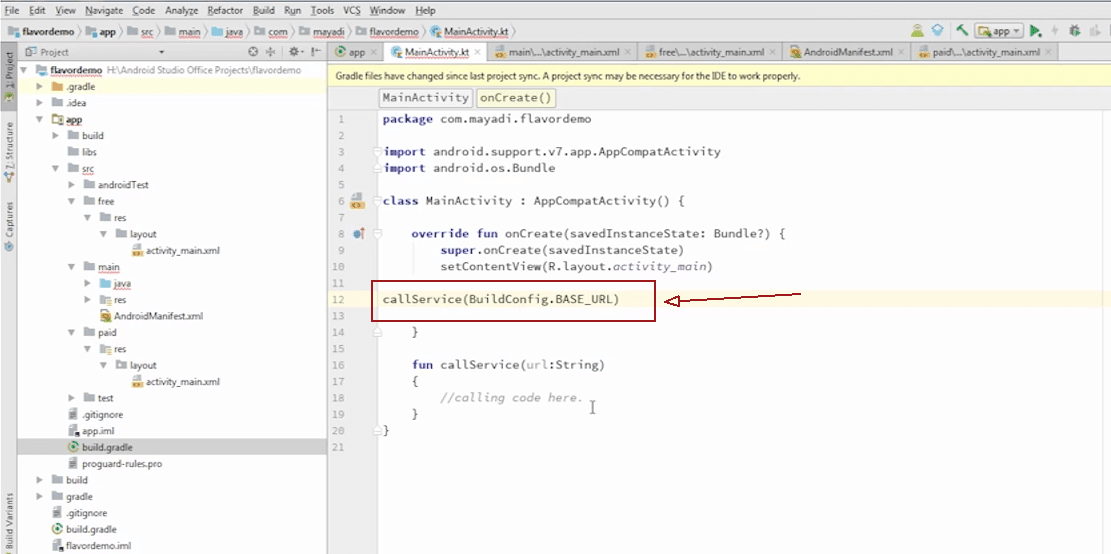This screenshot has width=1111, height=554.
Task: Select activity_main.xml under the paid layout folder
Action: [x=175, y=382]
